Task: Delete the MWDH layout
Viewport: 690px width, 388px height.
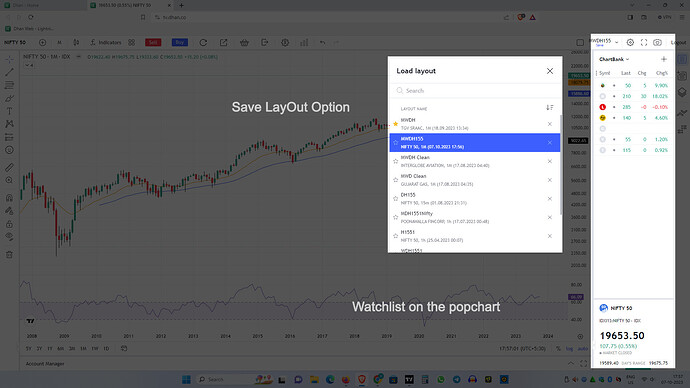Action: click(x=550, y=124)
